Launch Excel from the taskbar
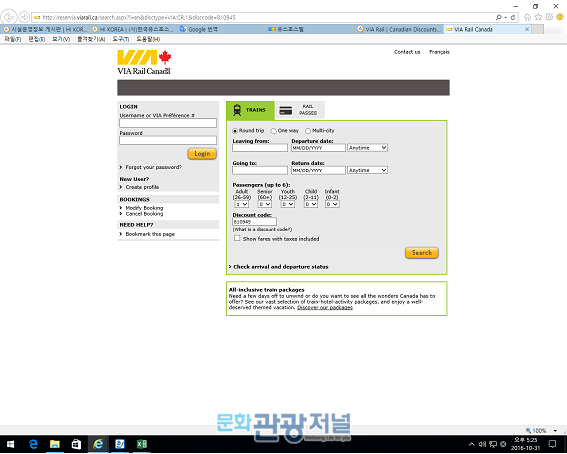The image size is (567, 454). tap(141, 444)
